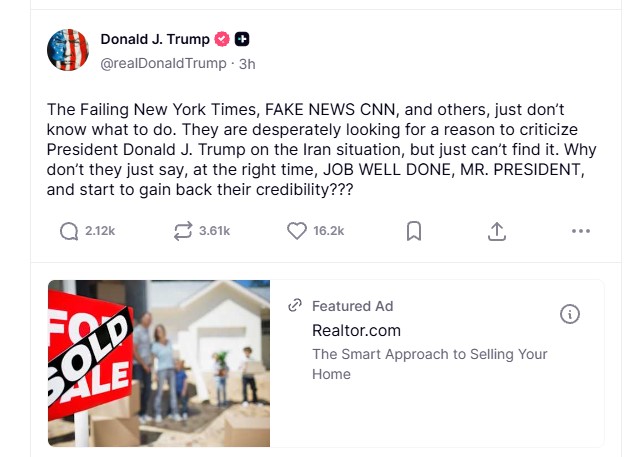Viewport: 641px width, 457px height.
Task: Open the three-dot more options menu
Action: (580, 231)
